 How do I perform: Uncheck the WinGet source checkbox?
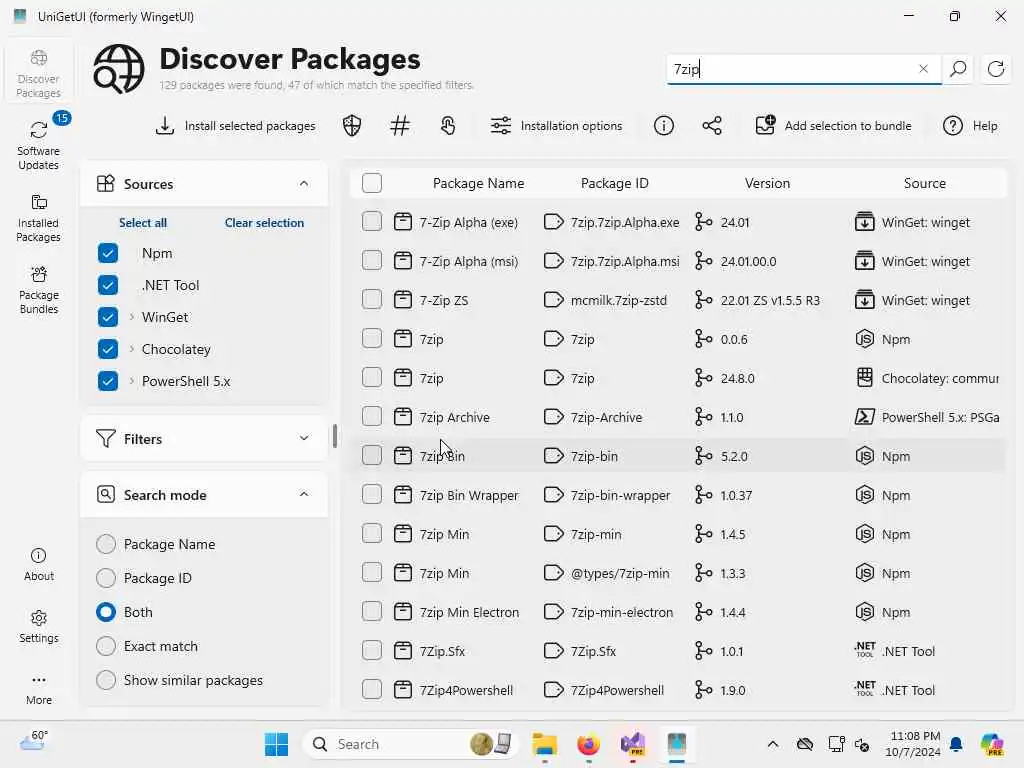(x=108, y=317)
